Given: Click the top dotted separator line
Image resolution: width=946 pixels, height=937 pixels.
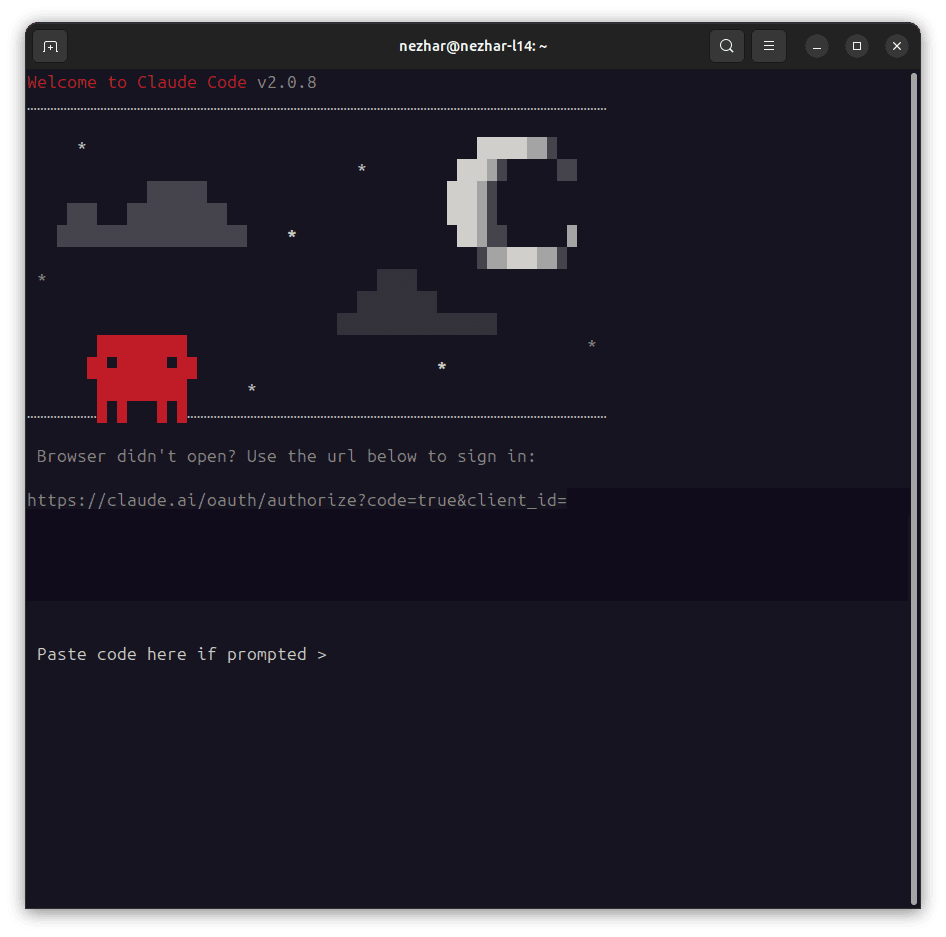Looking at the screenshot, I should tap(317, 109).
